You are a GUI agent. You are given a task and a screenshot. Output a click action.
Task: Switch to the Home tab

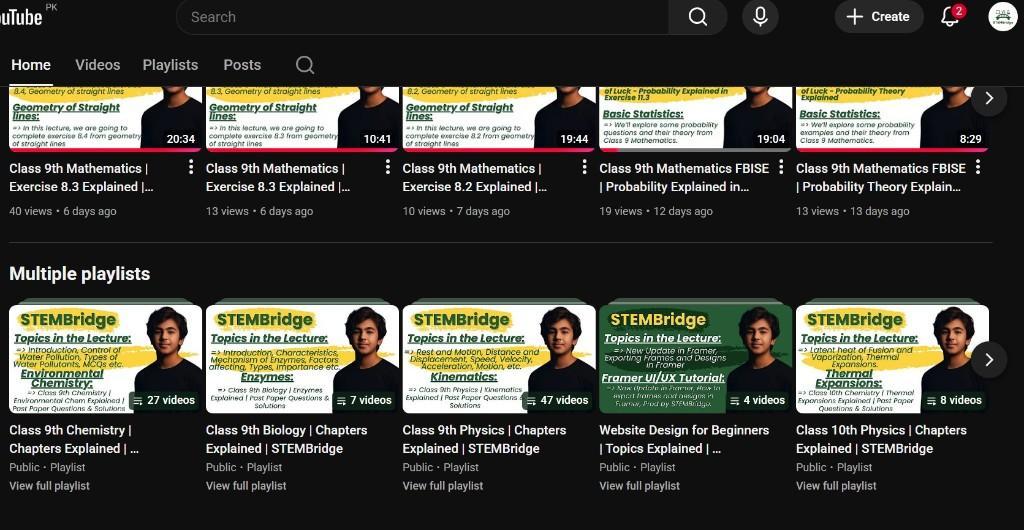click(31, 65)
